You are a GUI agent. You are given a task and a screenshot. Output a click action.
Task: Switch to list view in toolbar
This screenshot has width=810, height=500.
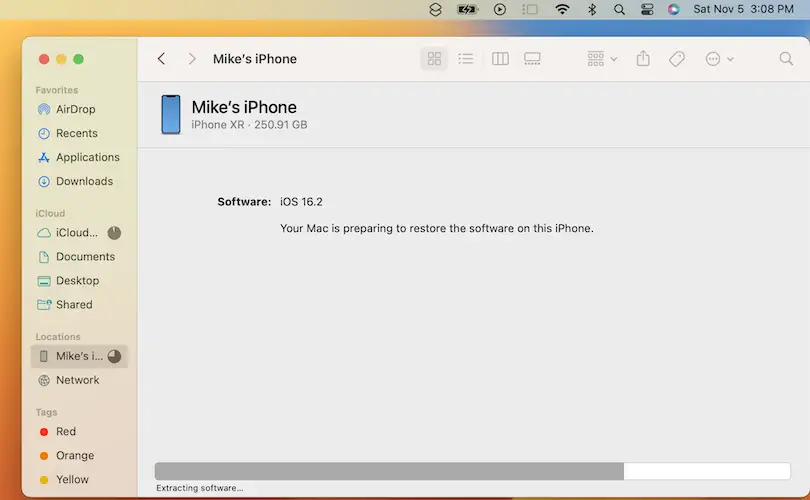tap(466, 59)
